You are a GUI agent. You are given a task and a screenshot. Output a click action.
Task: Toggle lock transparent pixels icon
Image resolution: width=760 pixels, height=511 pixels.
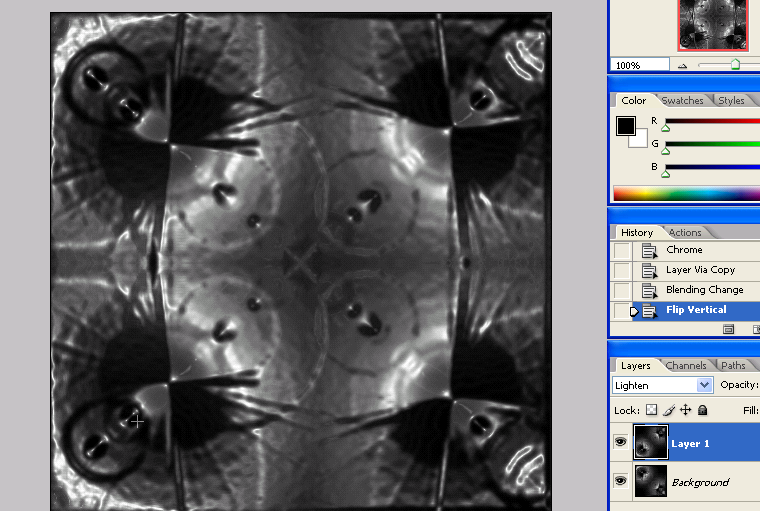(x=651, y=410)
